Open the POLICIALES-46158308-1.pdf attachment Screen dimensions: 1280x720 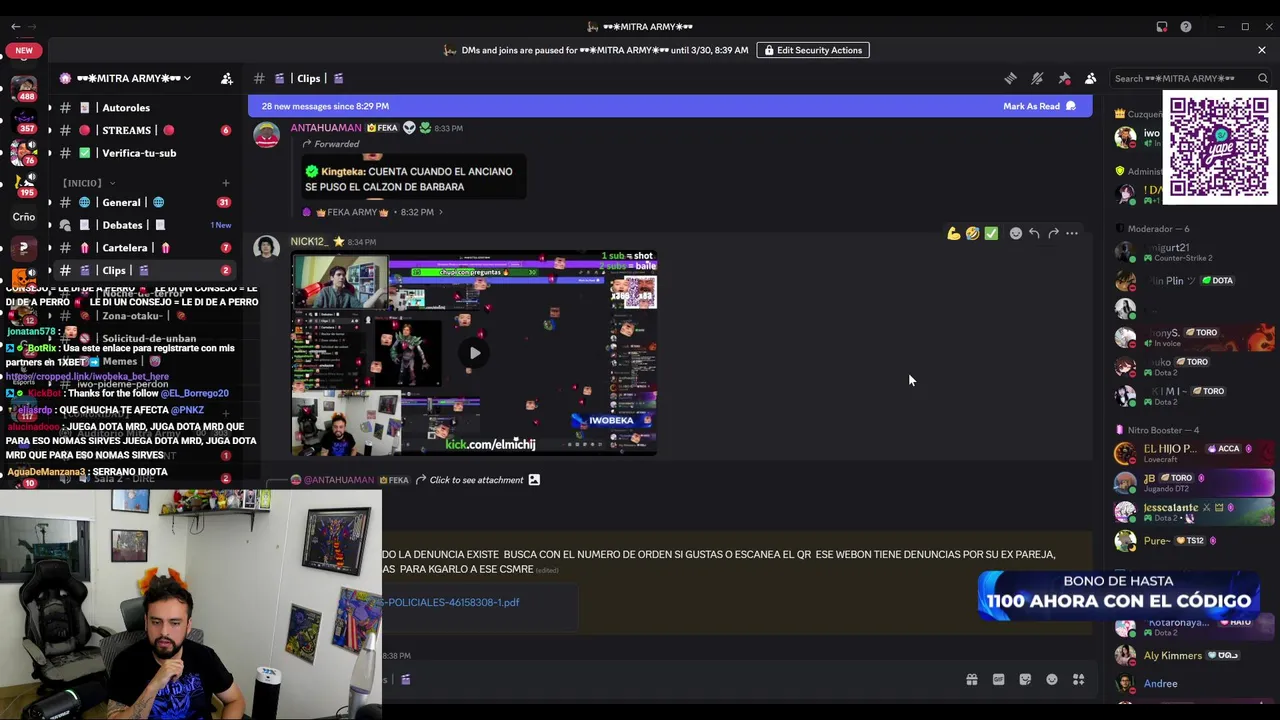(450, 602)
